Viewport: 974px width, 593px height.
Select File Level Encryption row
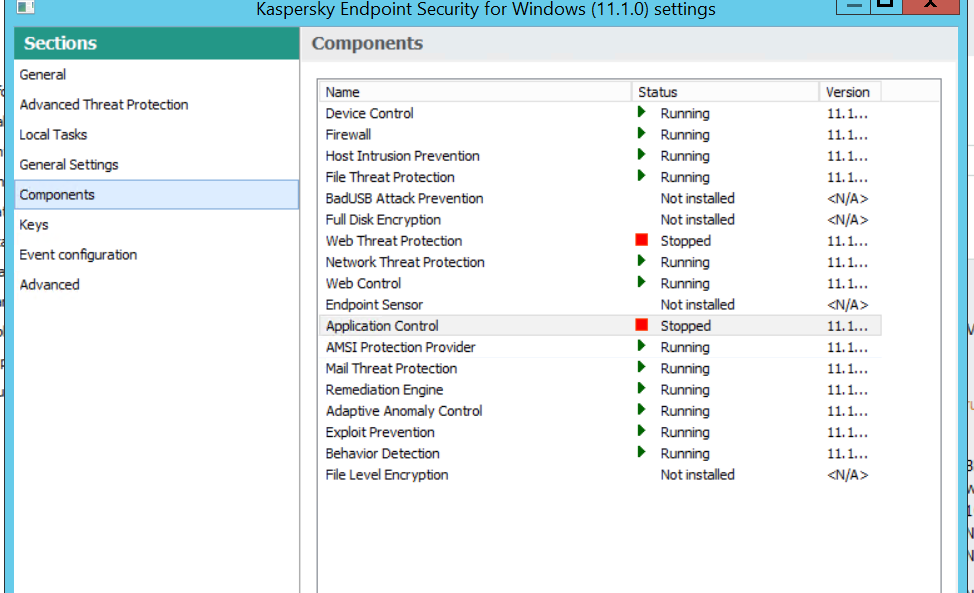pyautogui.click(x=387, y=475)
